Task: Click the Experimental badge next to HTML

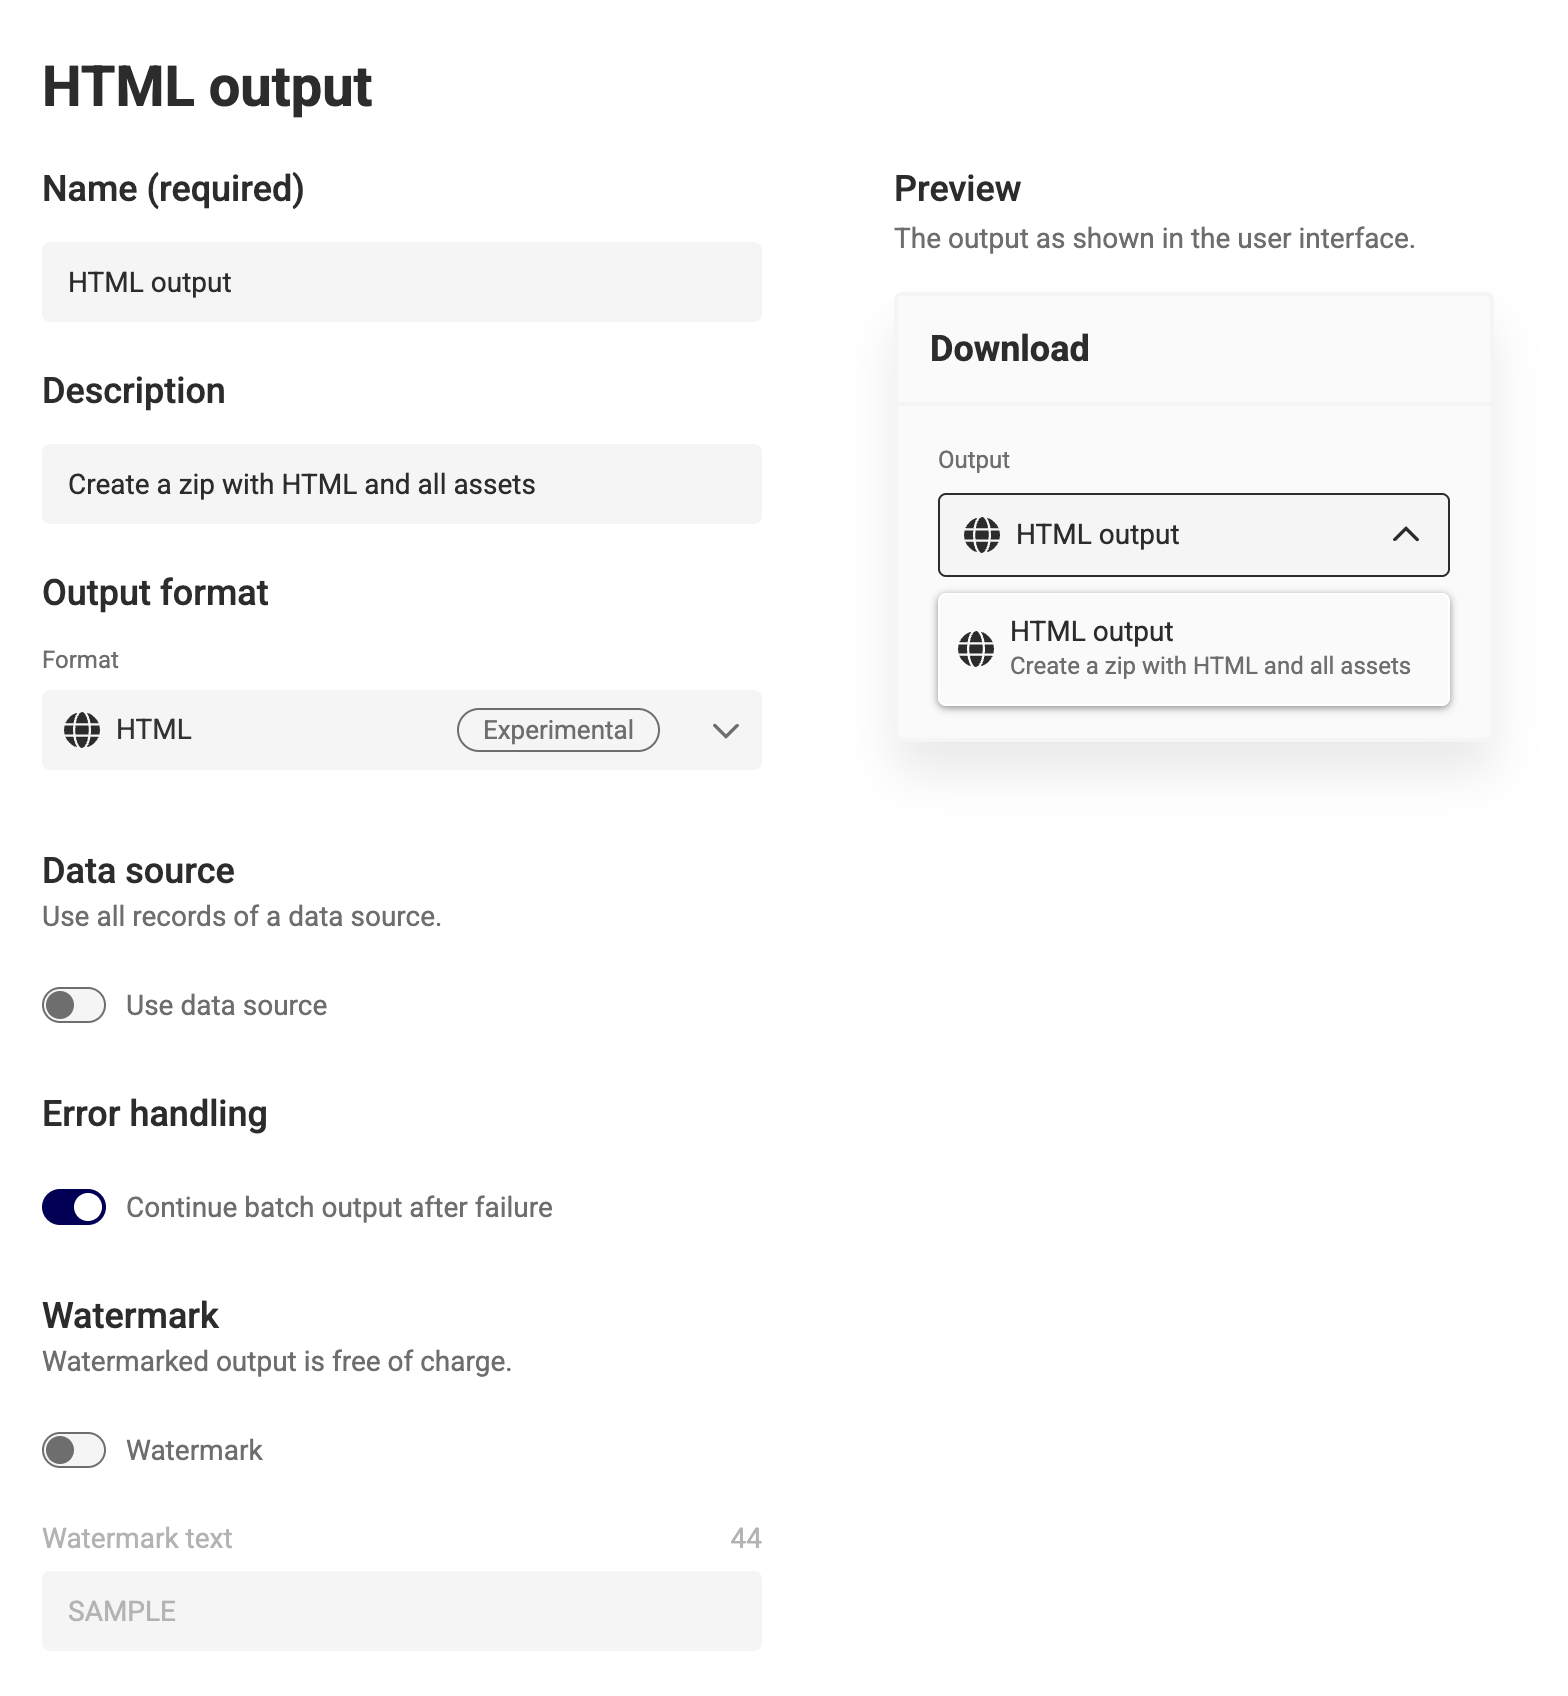Action: 558,730
